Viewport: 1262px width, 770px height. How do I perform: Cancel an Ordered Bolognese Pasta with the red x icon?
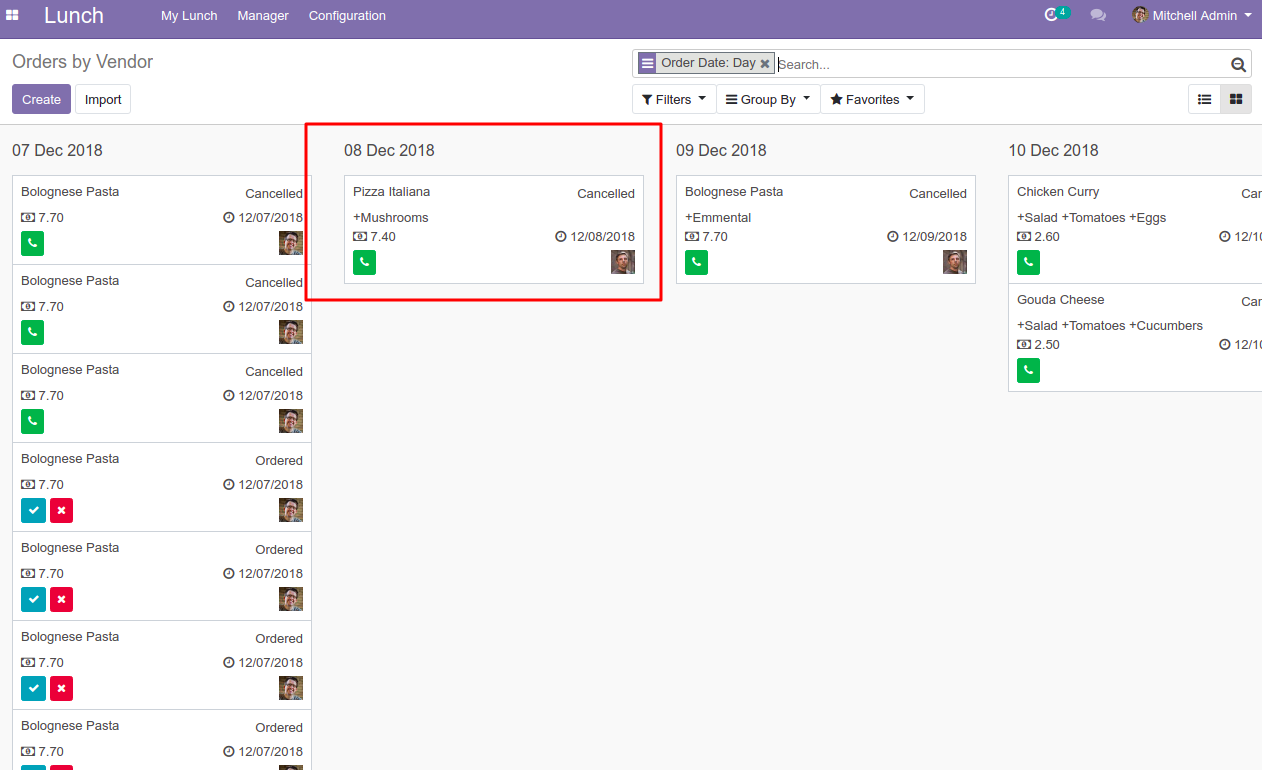point(61,510)
